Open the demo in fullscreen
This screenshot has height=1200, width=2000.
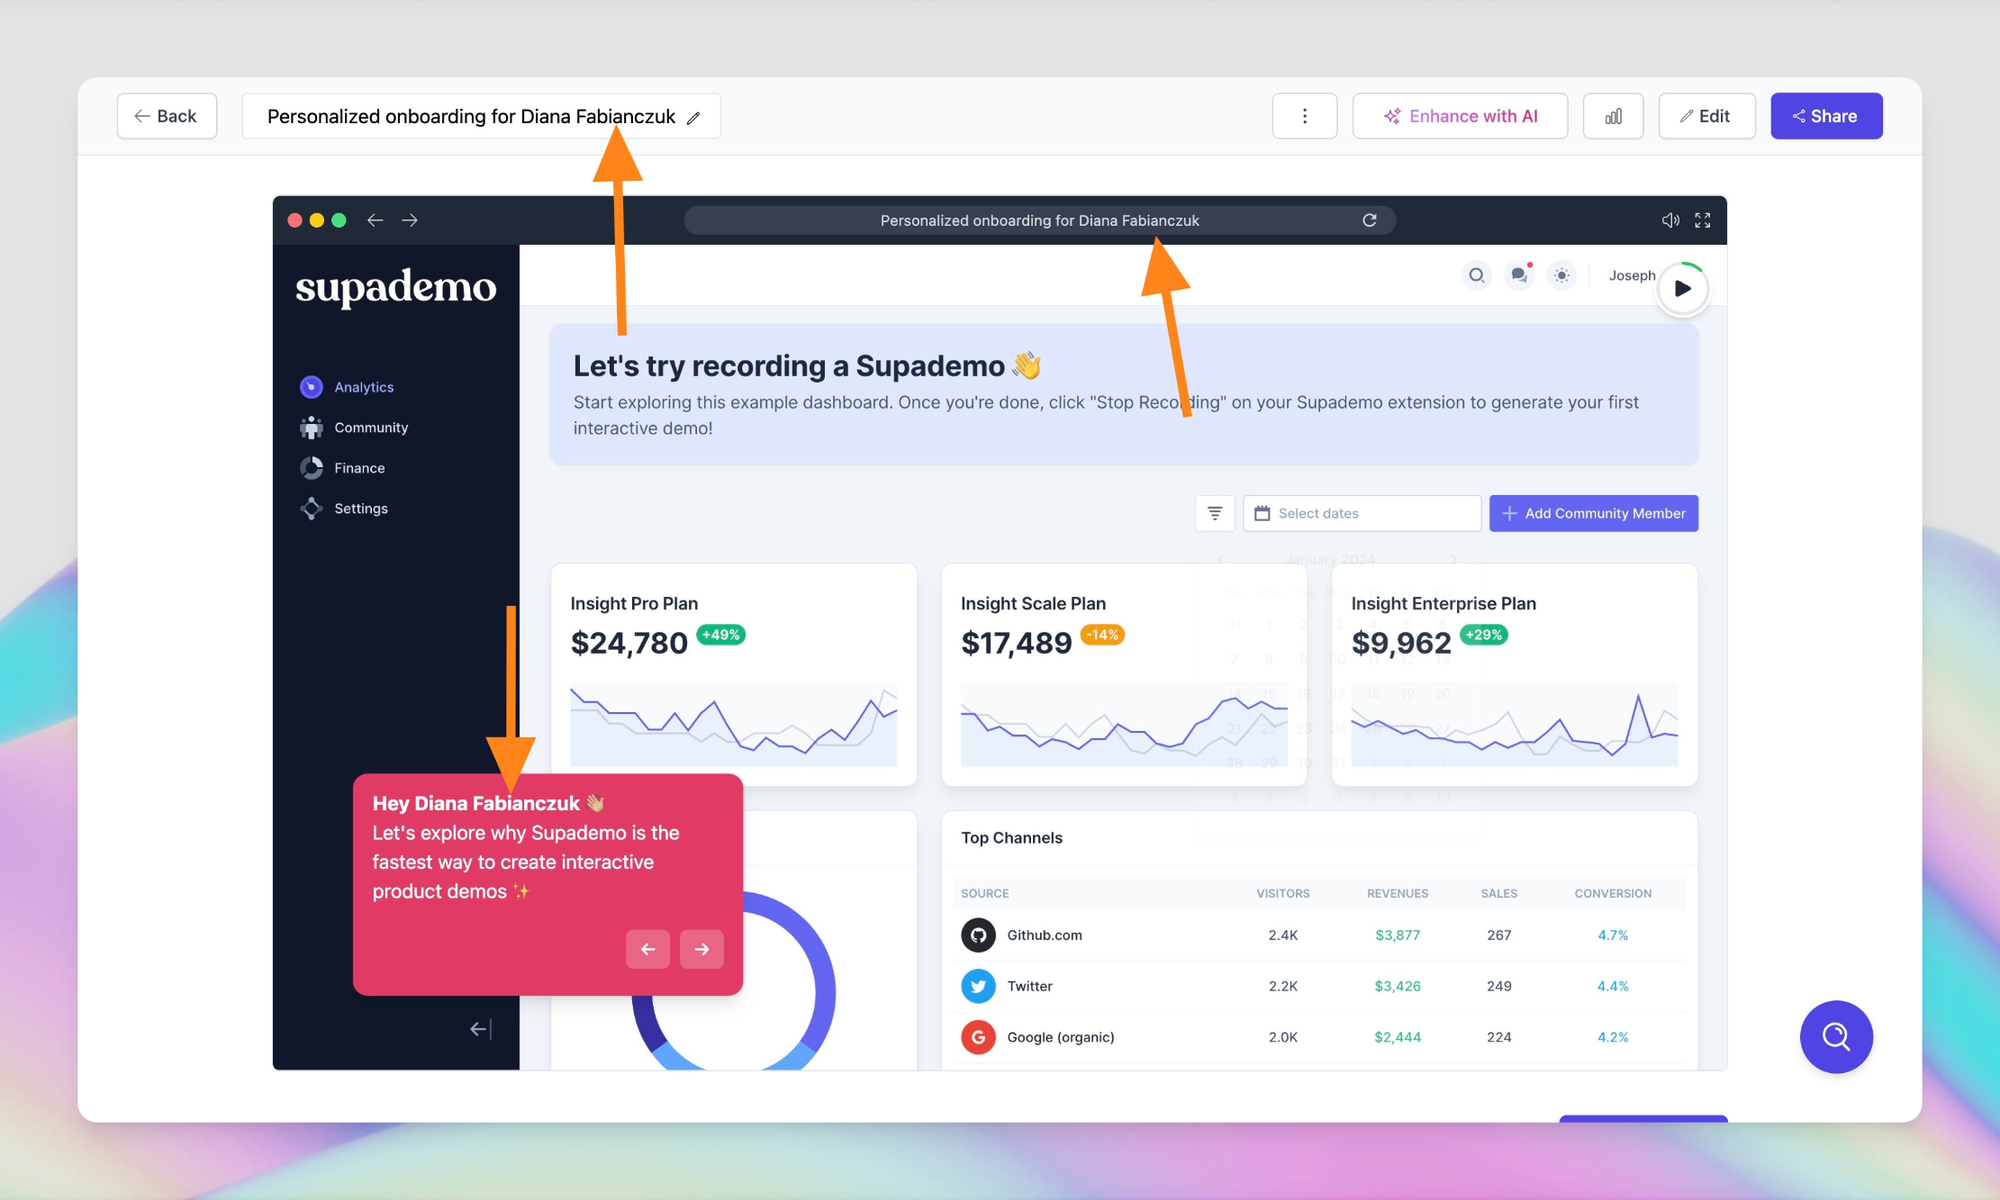[x=1703, y=220]
